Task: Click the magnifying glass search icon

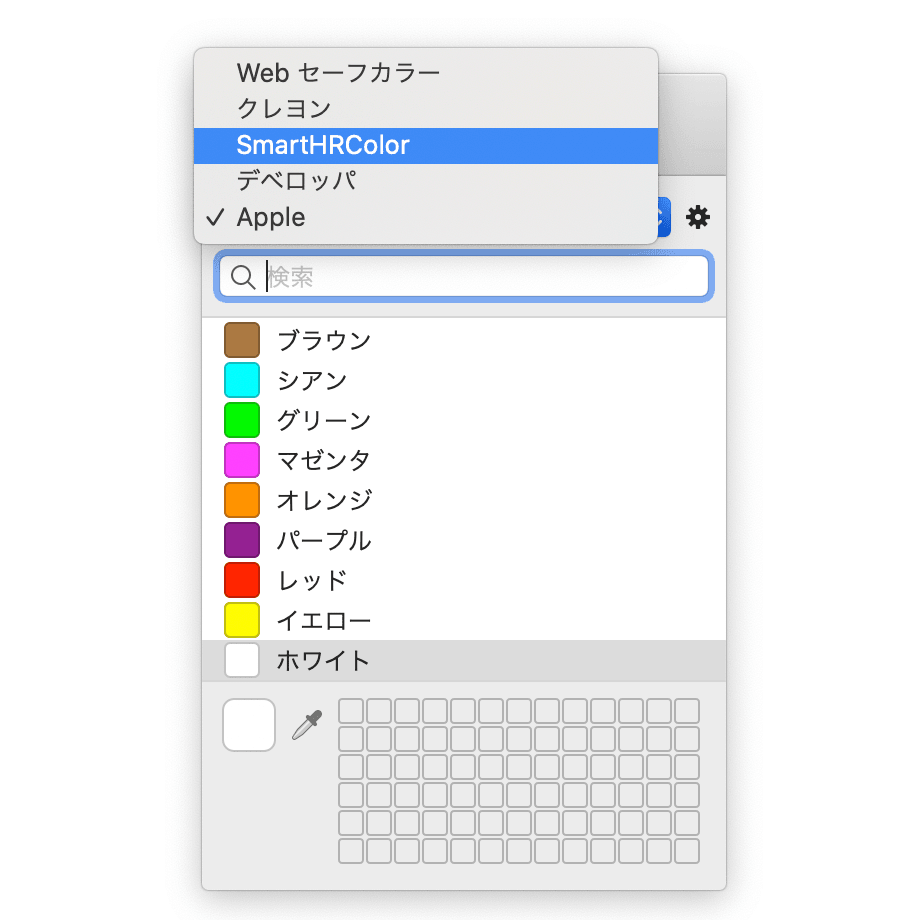Action: pyautogui.click(x=241, y=276)
